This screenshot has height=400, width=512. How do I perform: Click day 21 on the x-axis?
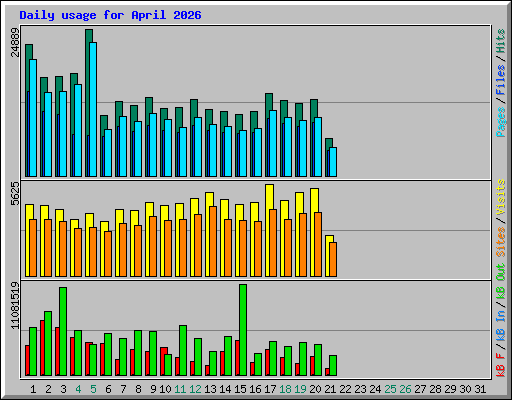tap(330, 389)
